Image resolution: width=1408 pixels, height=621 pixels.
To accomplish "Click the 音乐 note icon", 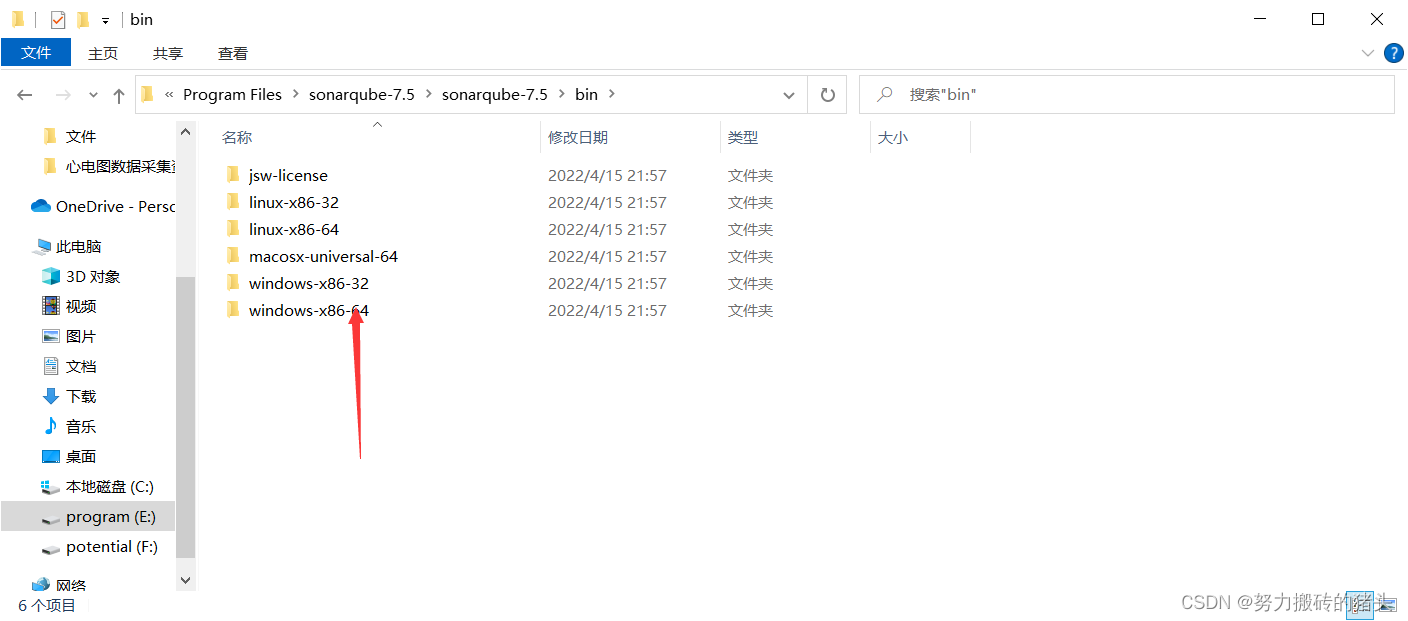I will coord(51,426).
